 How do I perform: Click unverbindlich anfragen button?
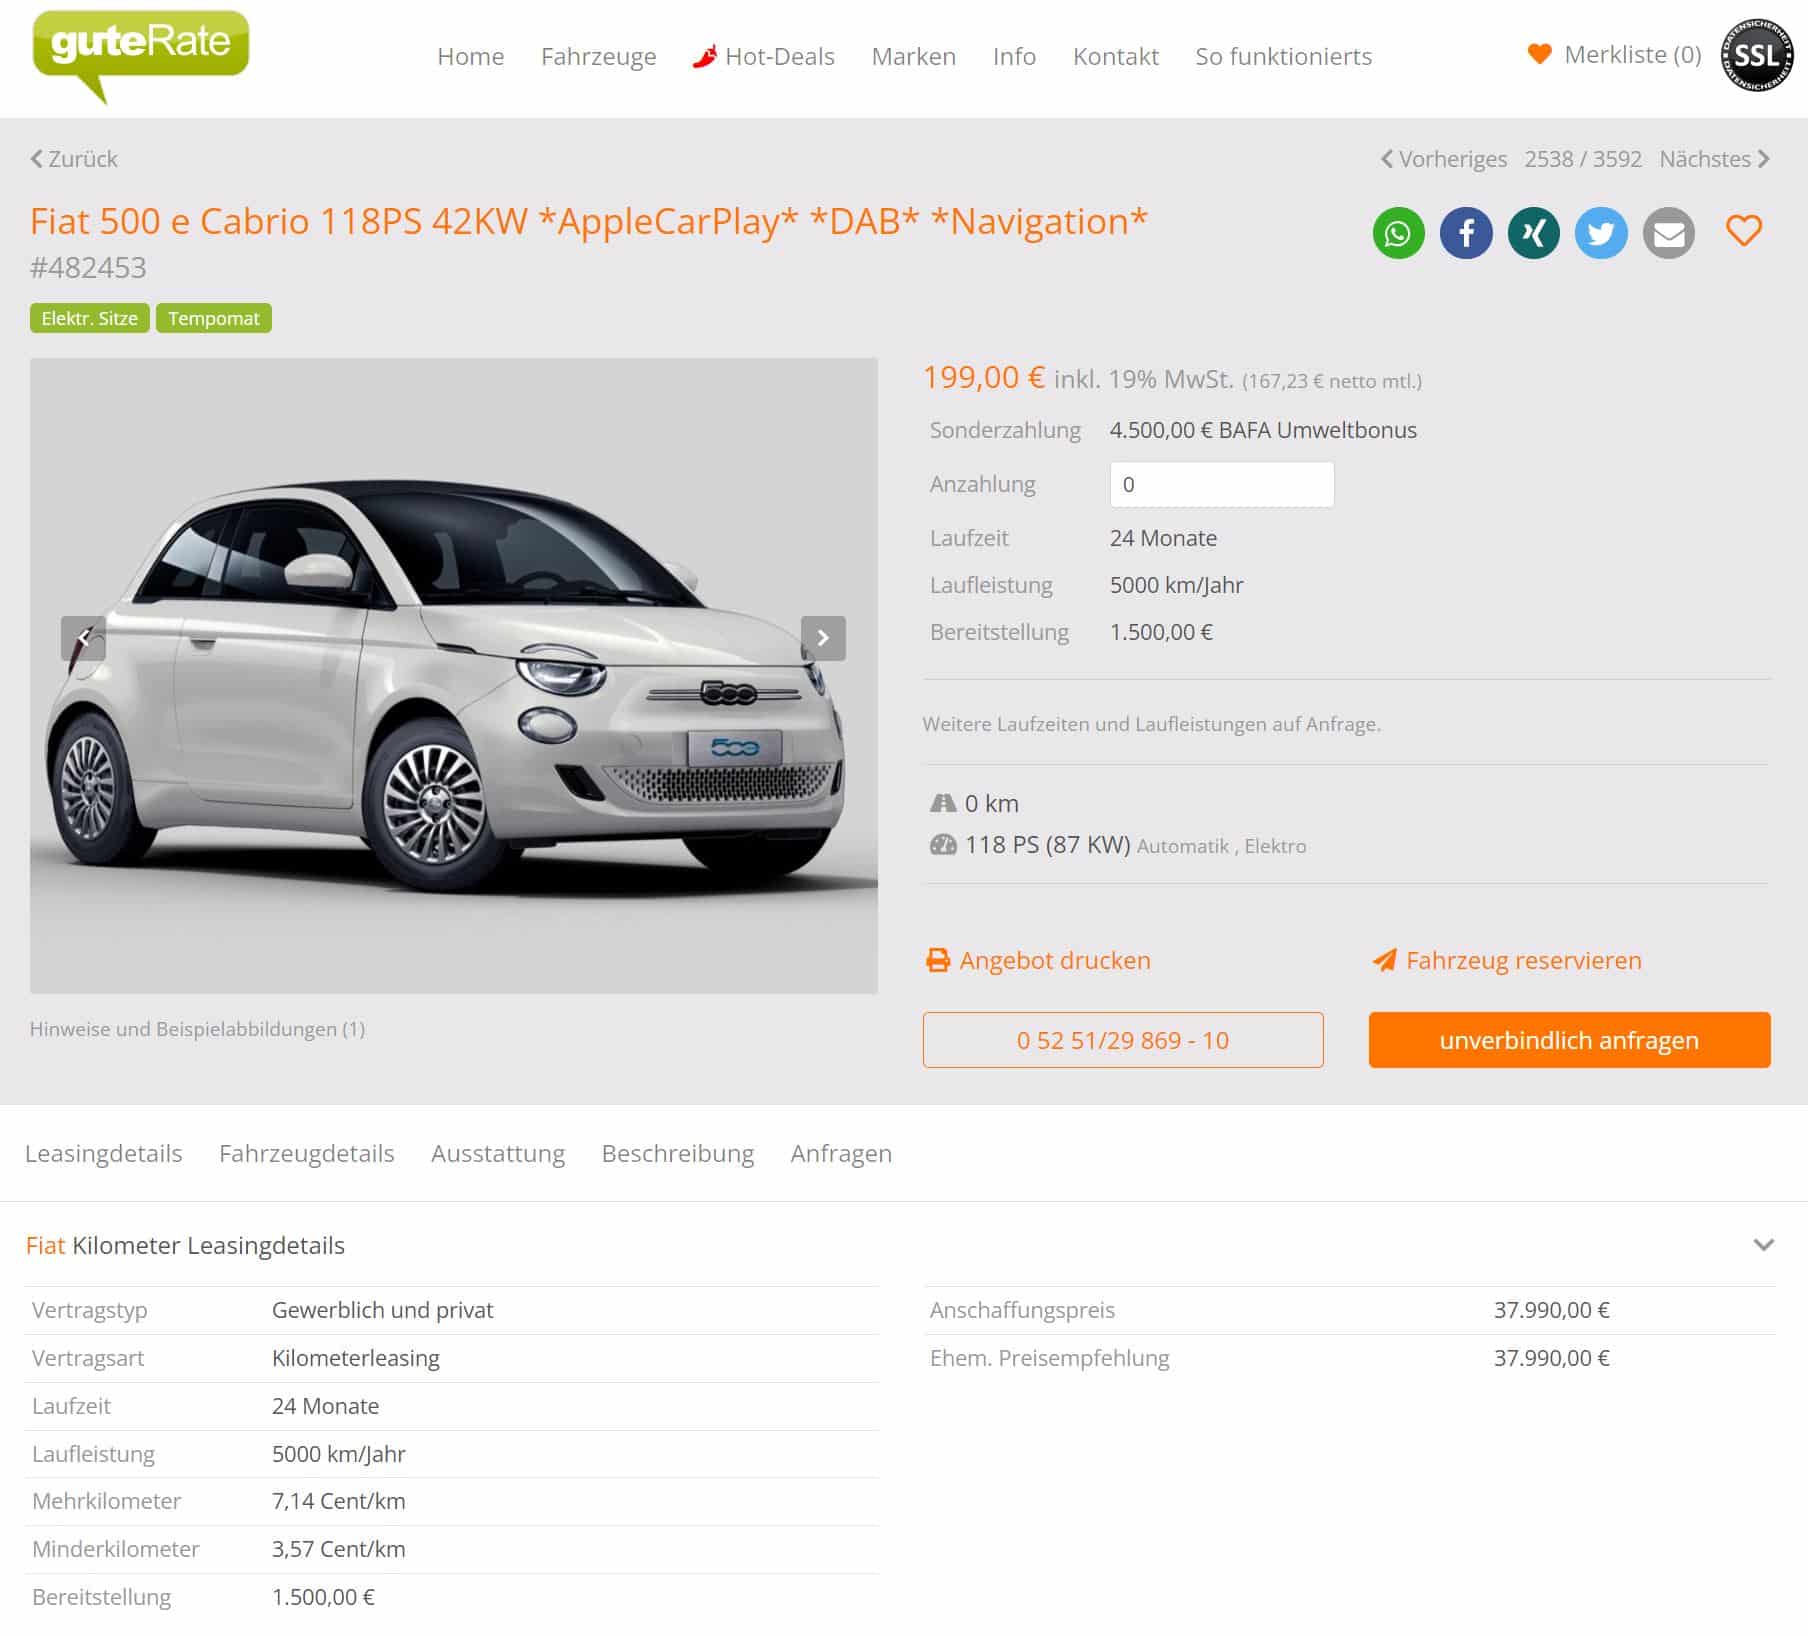tap(1569, 1040)
